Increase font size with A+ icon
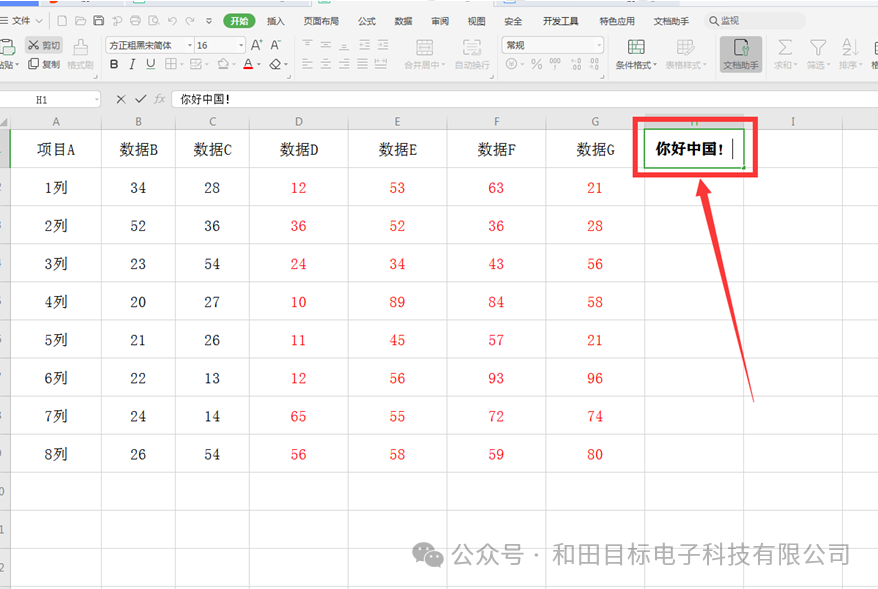Screen dimensions: 878x589 [256, 45]
